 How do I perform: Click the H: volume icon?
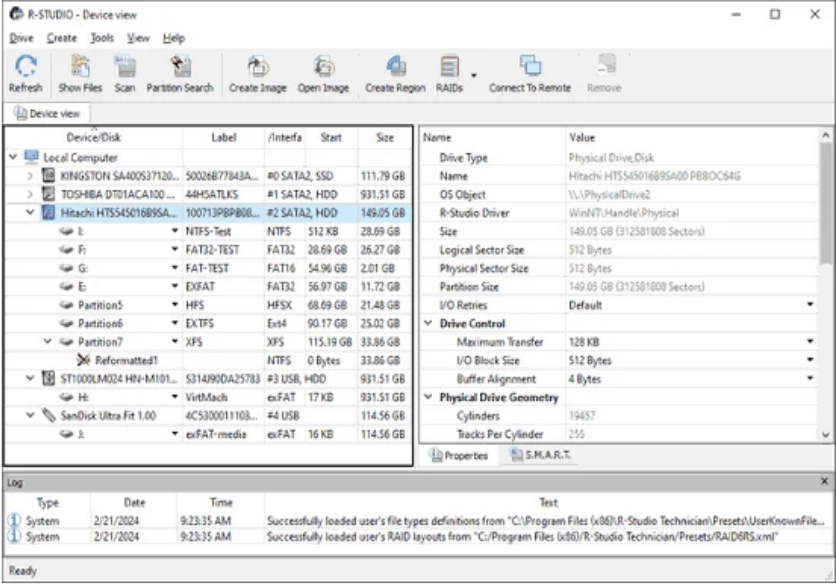click(66, 397)
